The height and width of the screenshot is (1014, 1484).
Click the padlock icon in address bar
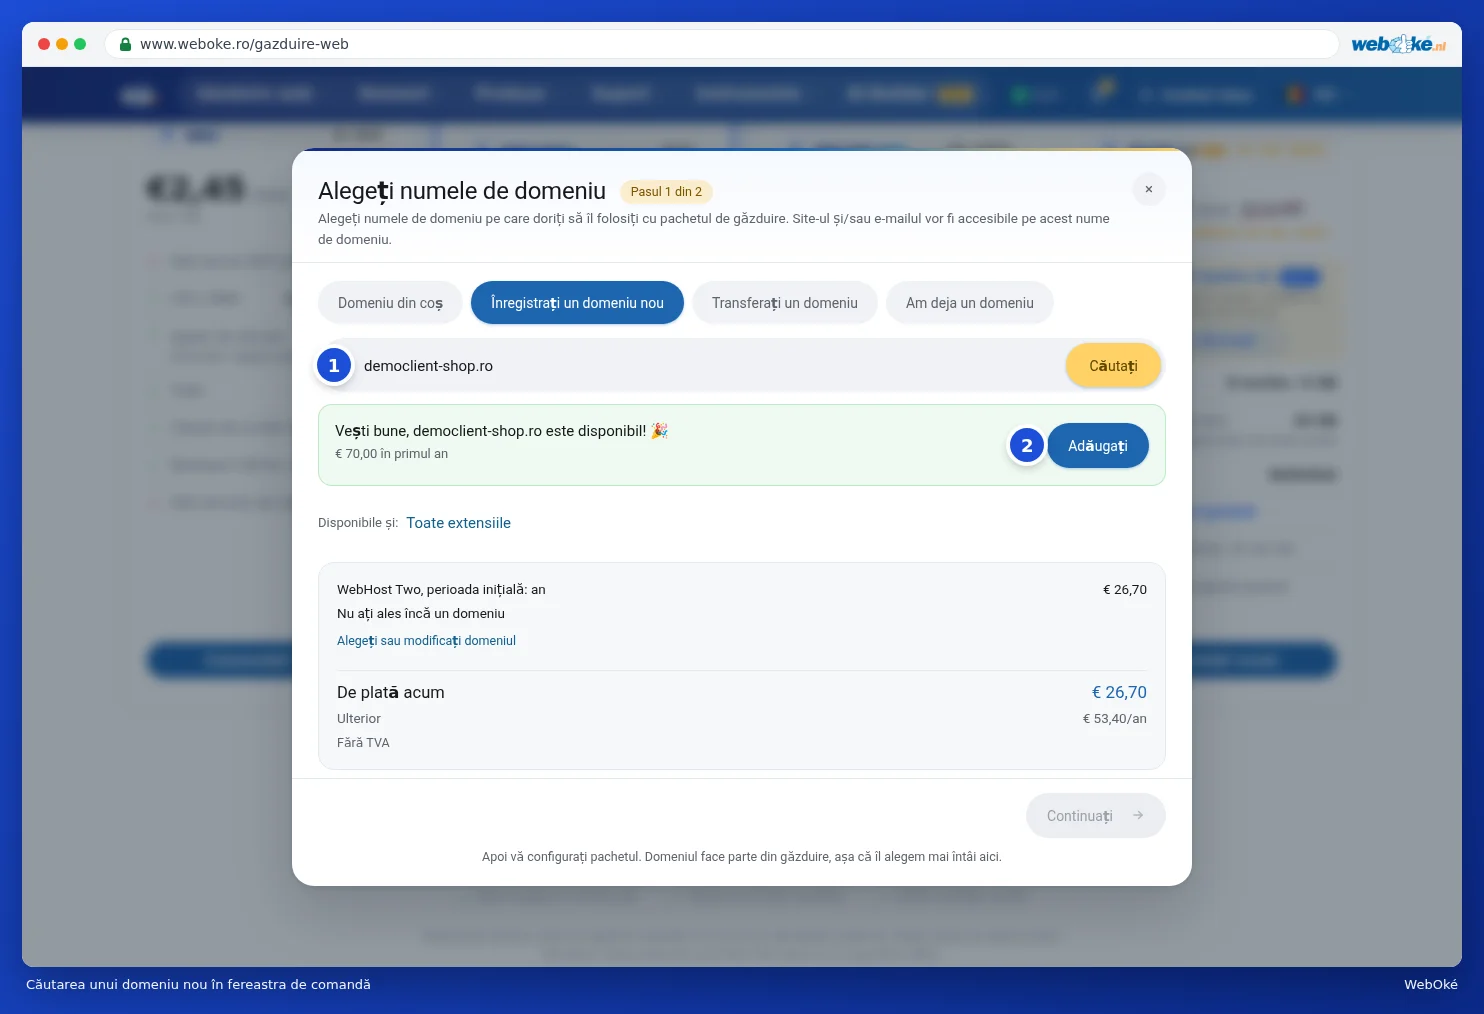[125, 44]
